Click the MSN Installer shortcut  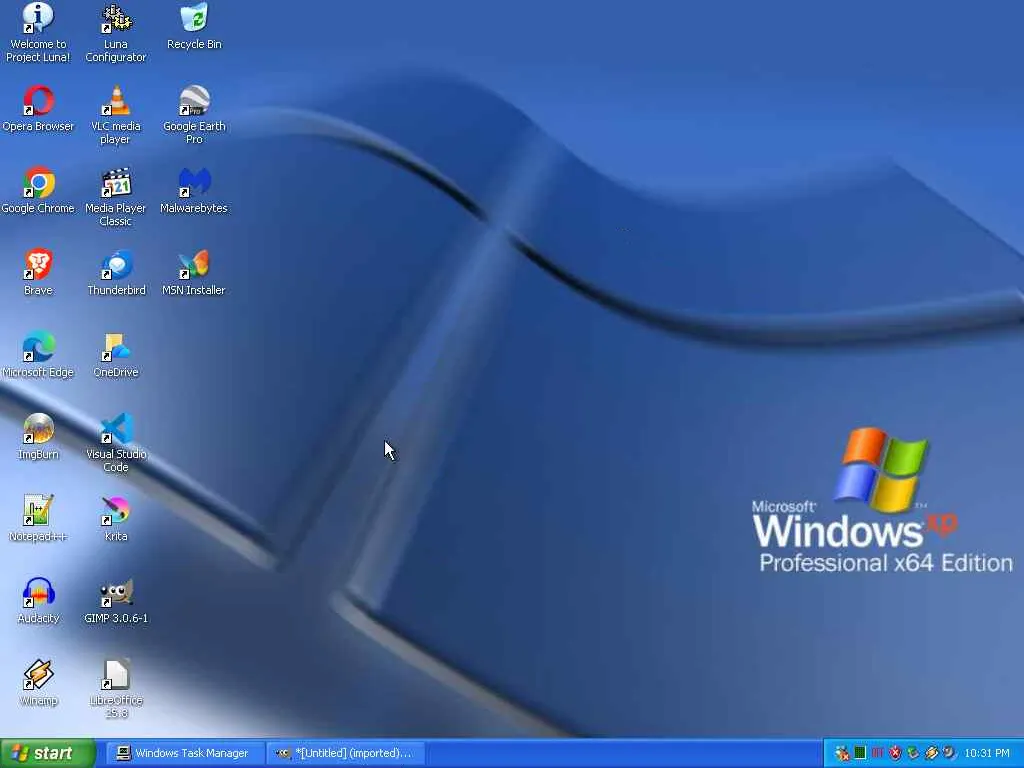(194, 272)
